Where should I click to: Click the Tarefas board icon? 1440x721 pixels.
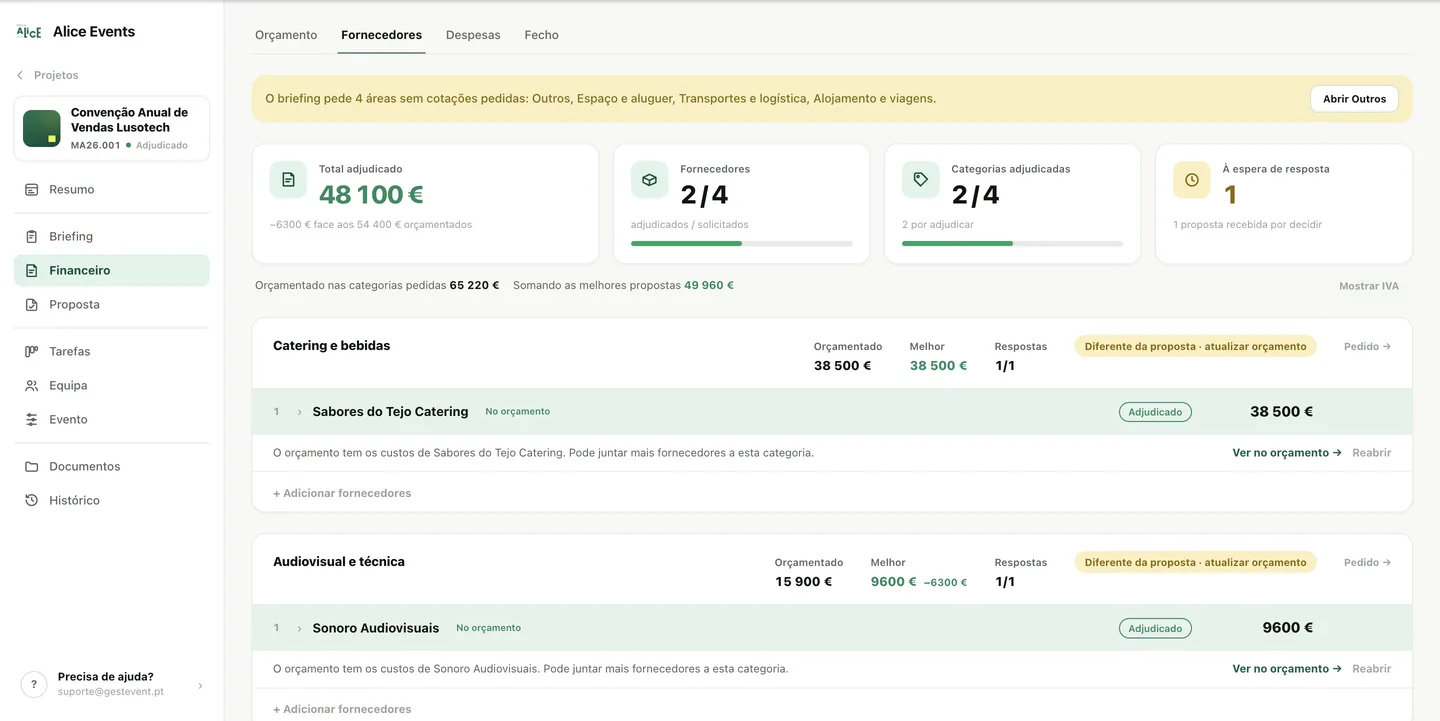[32, 351]
